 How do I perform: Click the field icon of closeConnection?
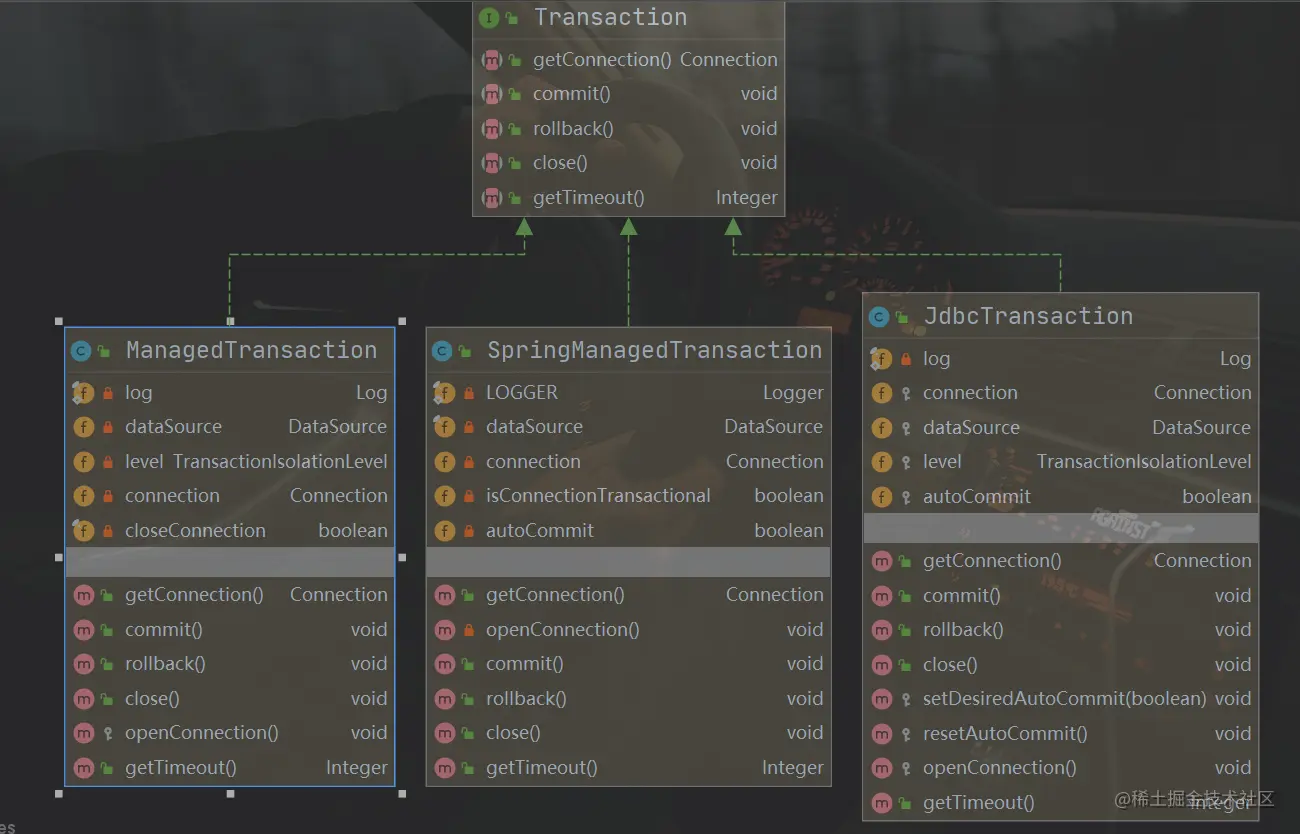[x=83, y=531]
